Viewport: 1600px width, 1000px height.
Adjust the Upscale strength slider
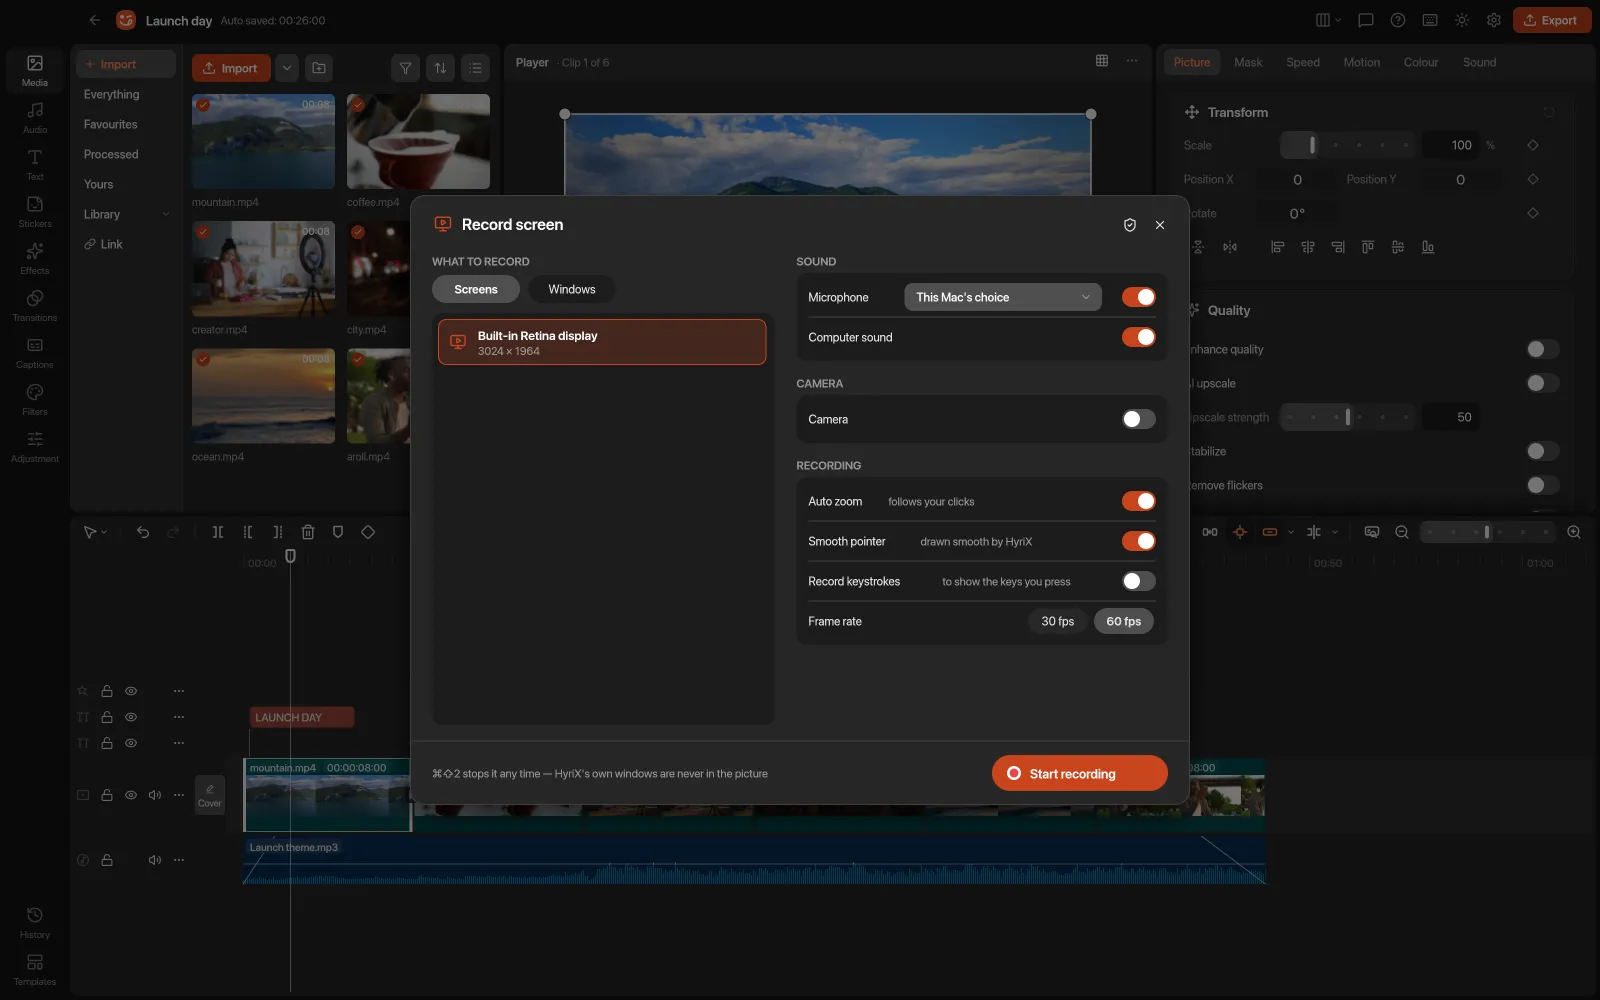tap(1348, 417)
